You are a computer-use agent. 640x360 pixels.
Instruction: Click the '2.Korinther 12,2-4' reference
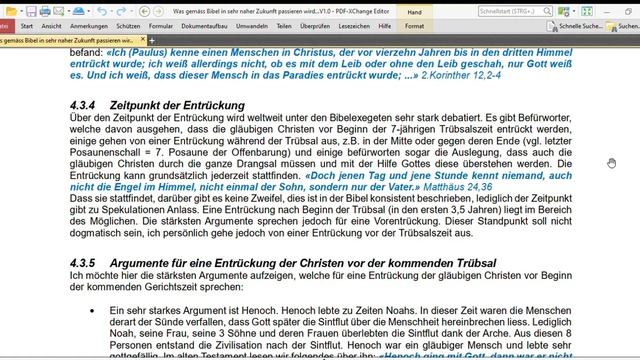pyautogui.click(x=461, y=75)
